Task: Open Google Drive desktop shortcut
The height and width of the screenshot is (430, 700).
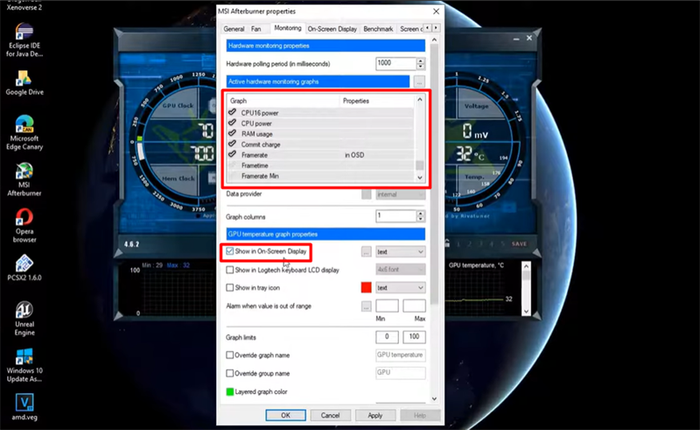Action: pos(24,83)
